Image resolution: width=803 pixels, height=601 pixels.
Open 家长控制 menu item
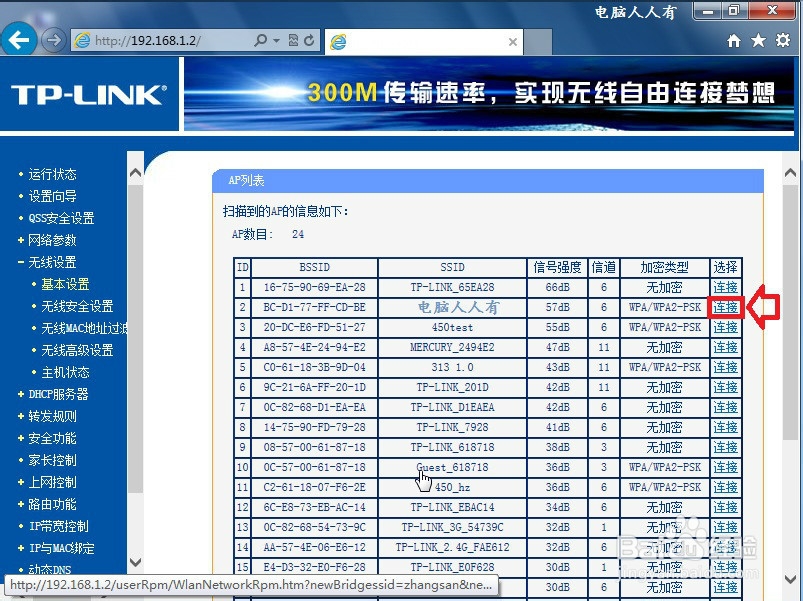click(x=52, y=460)
